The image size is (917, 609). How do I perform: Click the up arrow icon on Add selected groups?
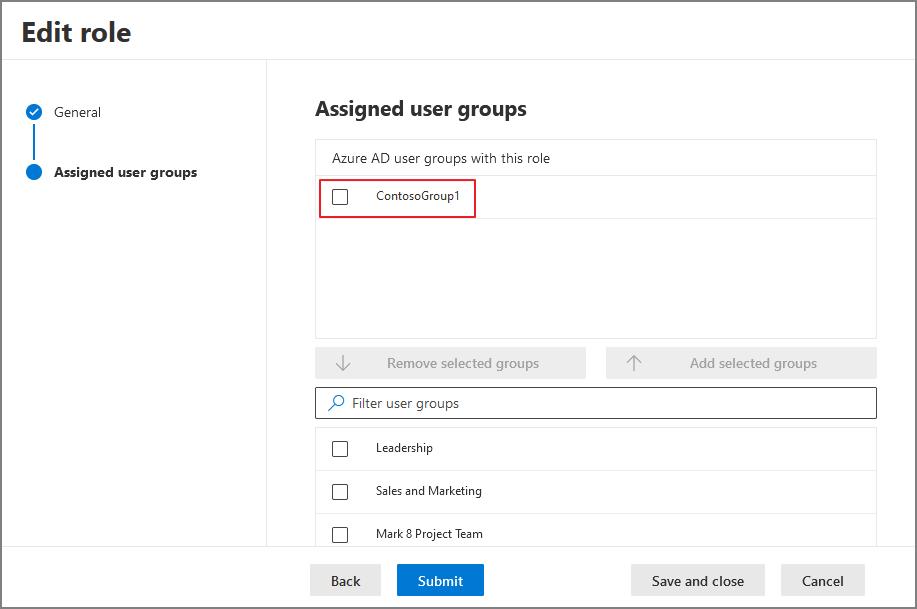click(634, 363)
